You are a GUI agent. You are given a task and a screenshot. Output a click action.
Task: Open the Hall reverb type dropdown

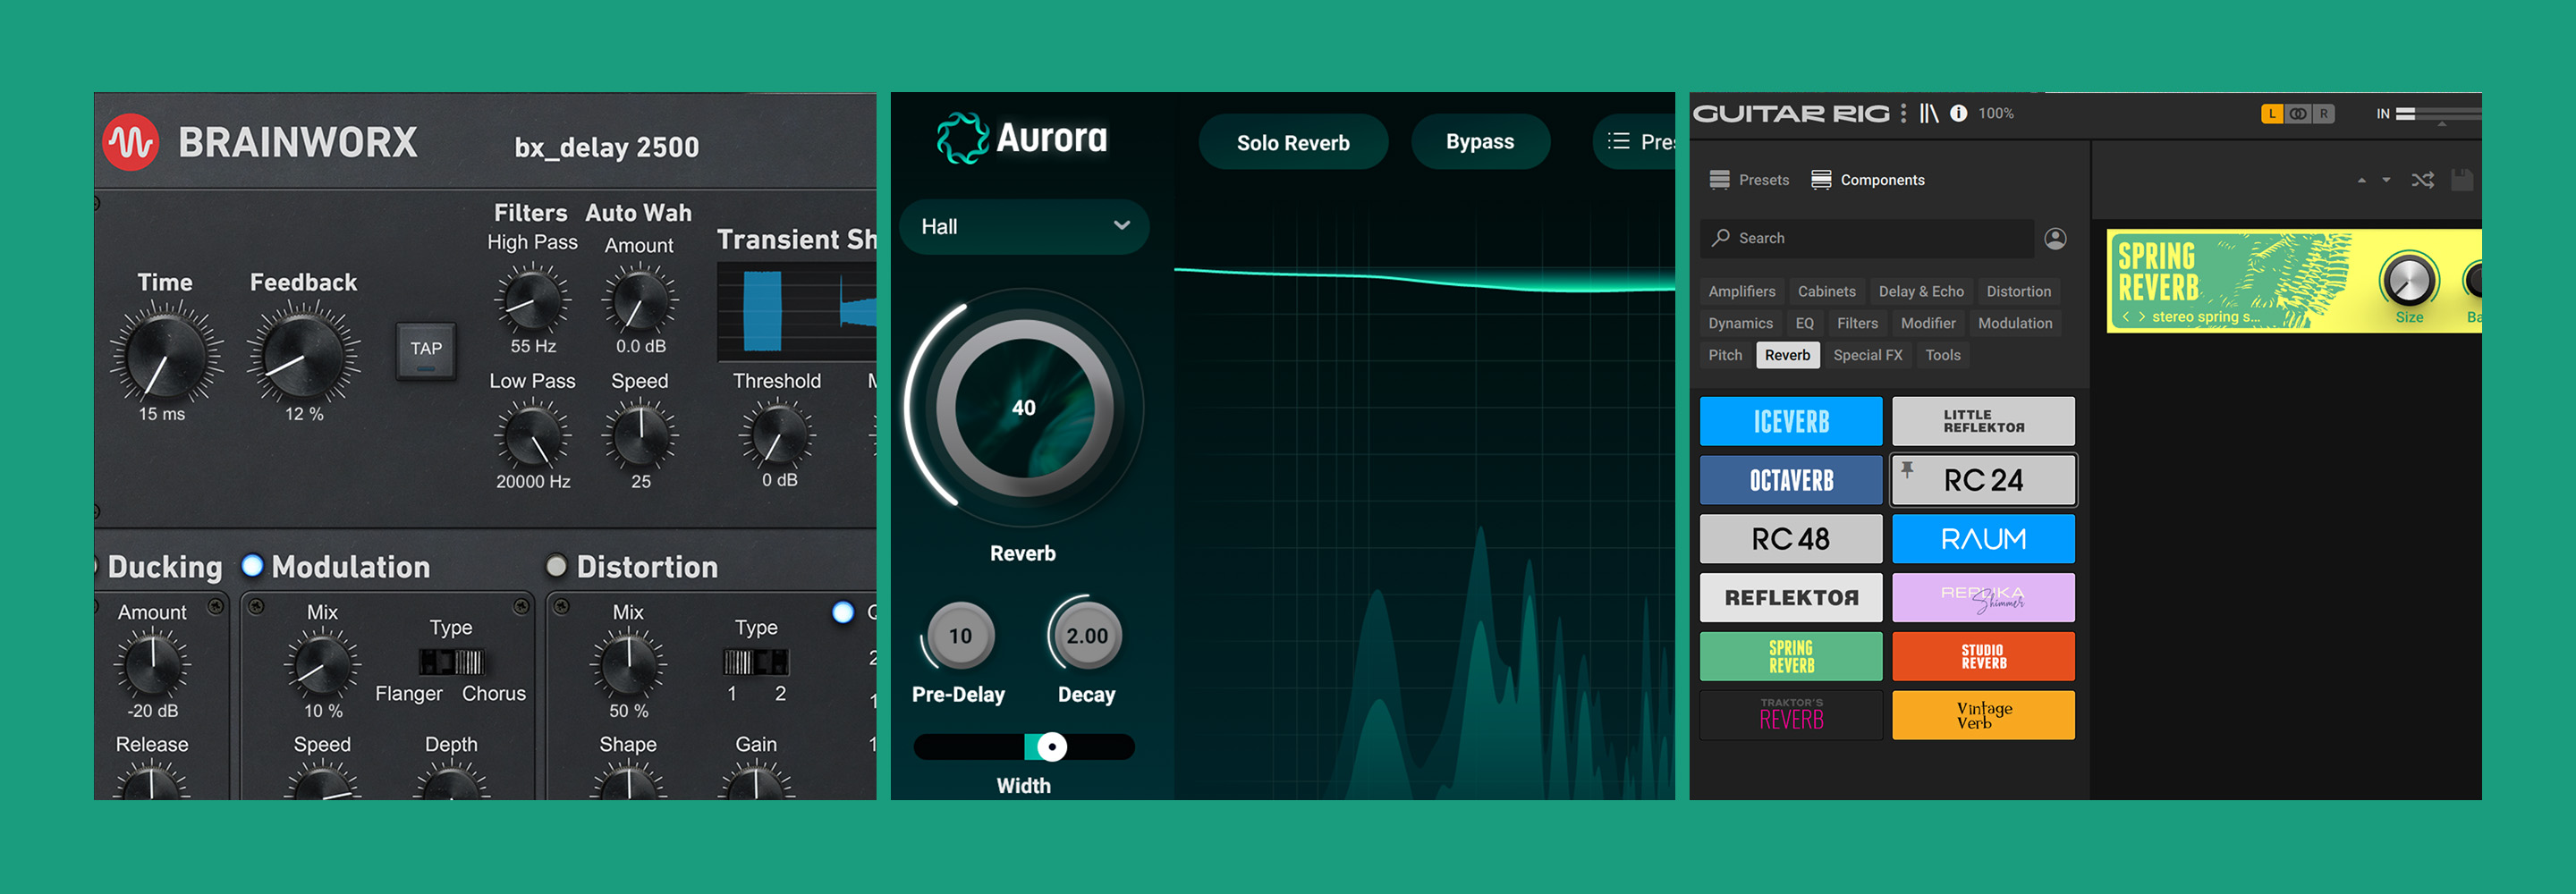coord(1024,226)
